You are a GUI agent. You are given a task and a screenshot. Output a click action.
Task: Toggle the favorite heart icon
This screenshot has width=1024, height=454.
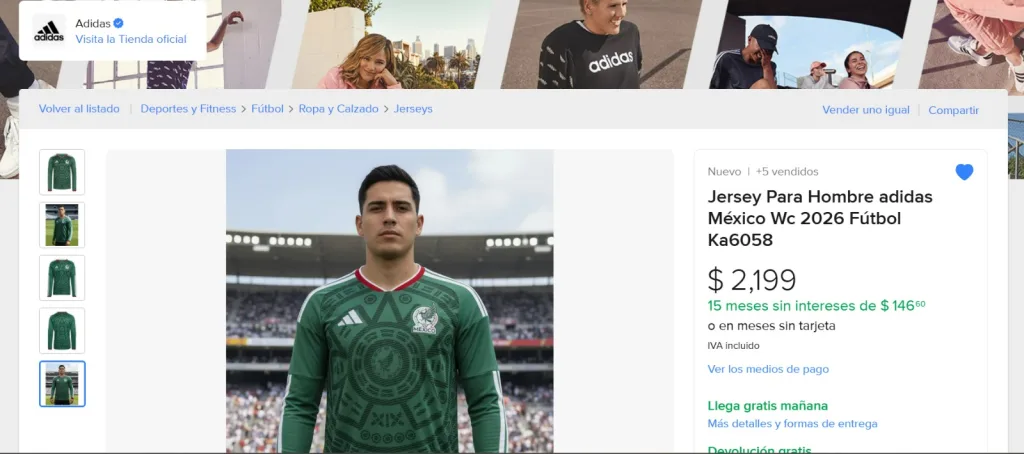[964, 172]
